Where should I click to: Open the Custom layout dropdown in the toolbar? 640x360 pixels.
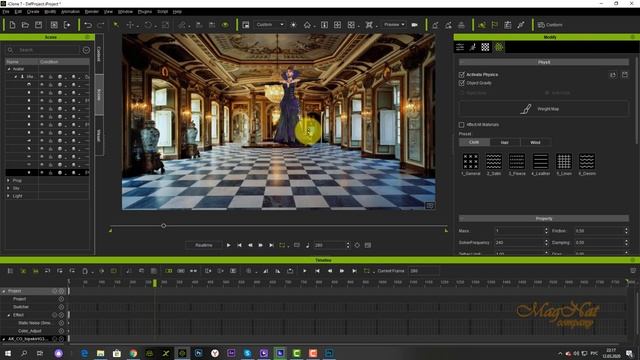(270, 25)
